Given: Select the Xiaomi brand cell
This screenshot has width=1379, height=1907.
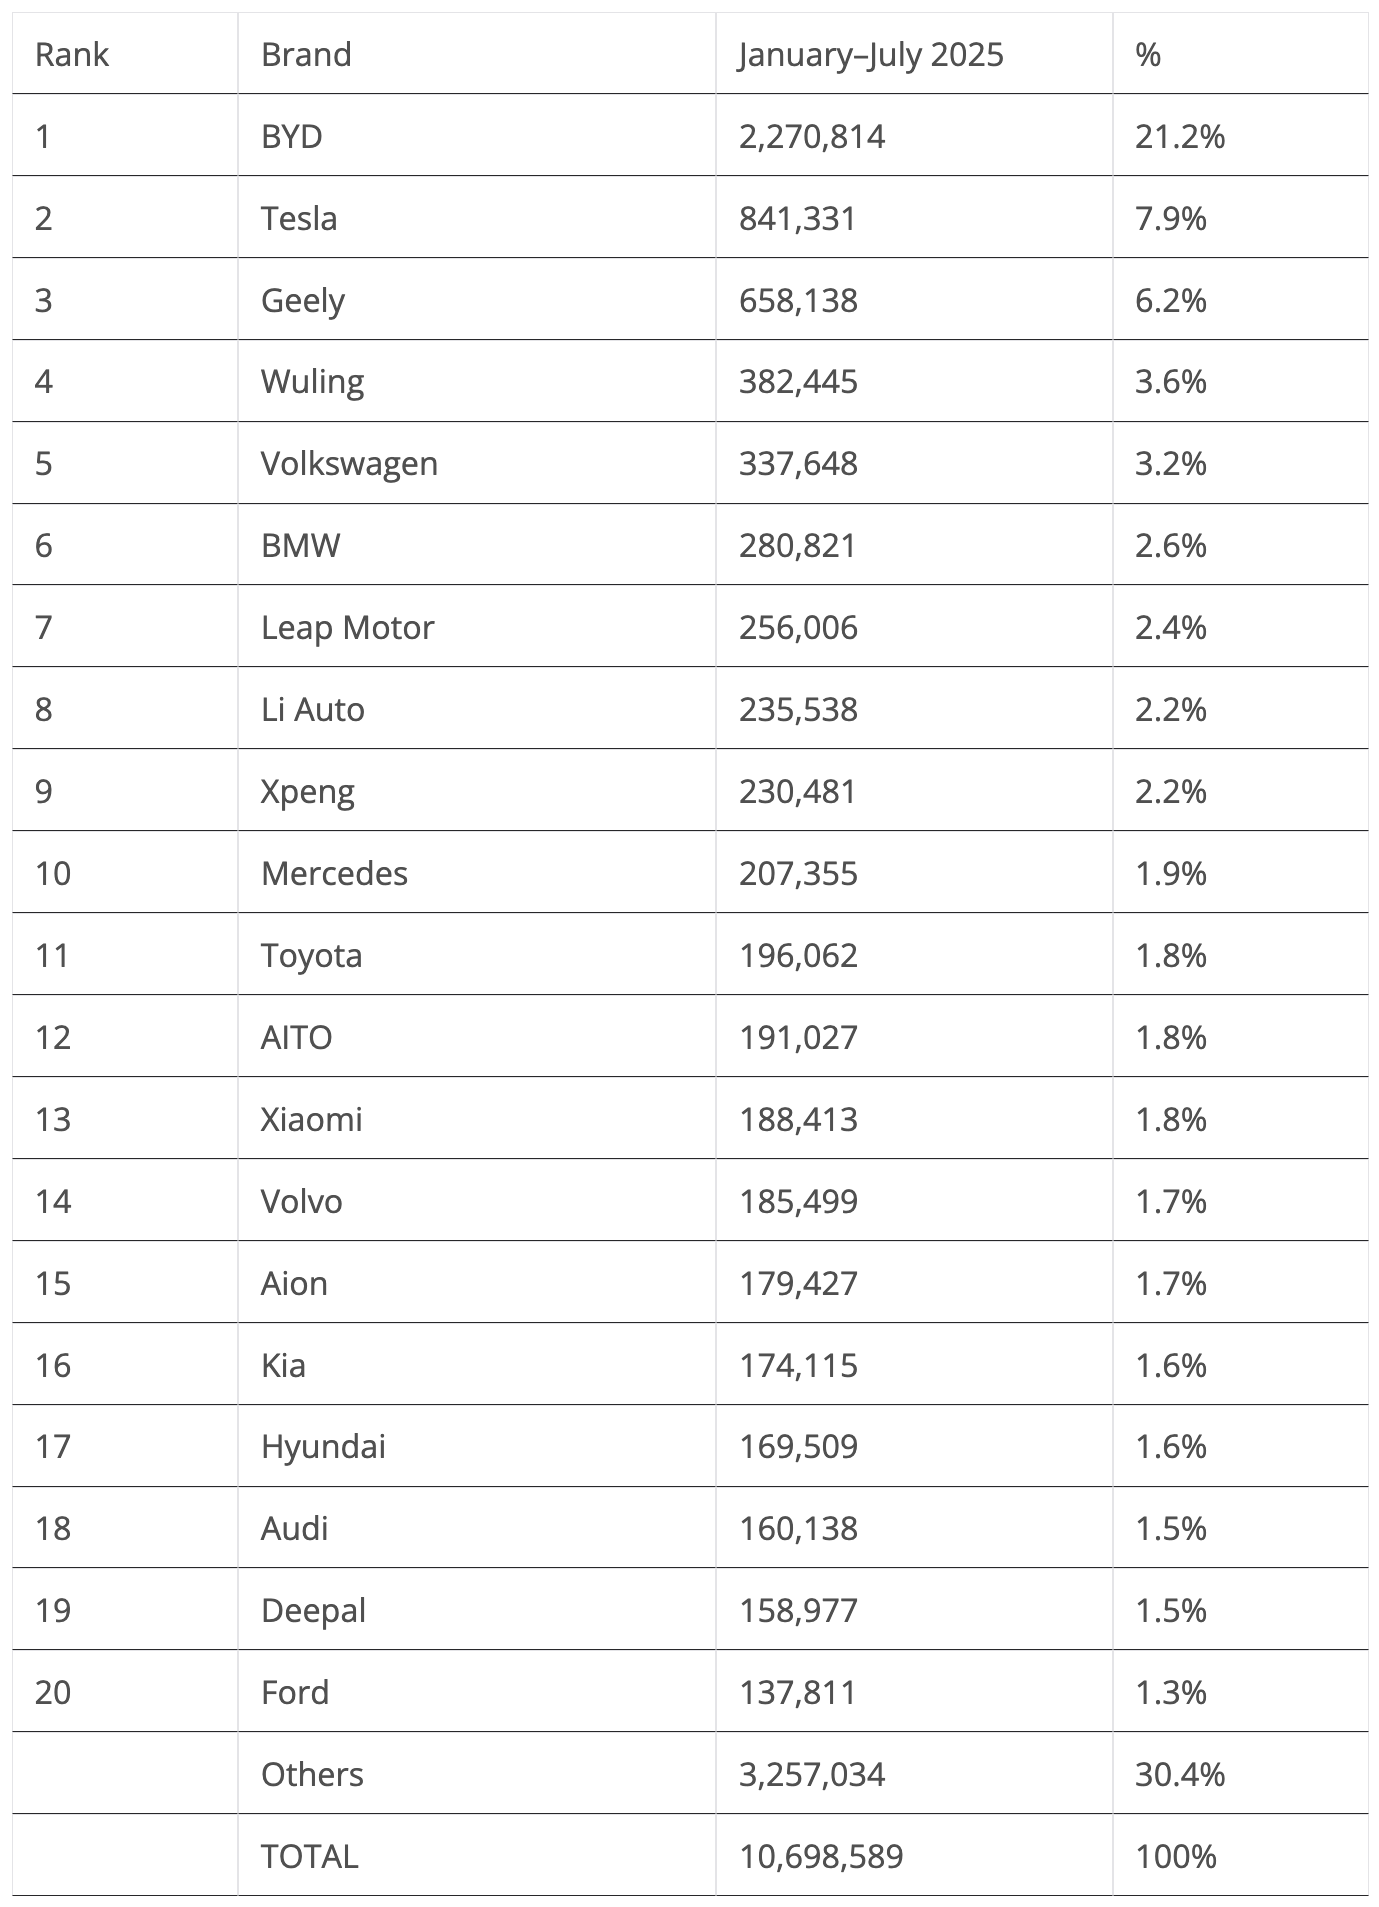Looking at the screenshot, I should [311, 1119].
